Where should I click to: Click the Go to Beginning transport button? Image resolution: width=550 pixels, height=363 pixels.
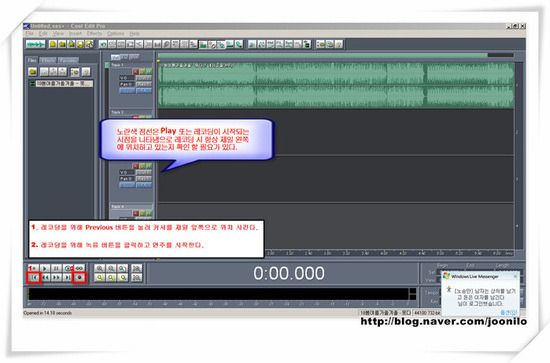click(x=34, y=277)
